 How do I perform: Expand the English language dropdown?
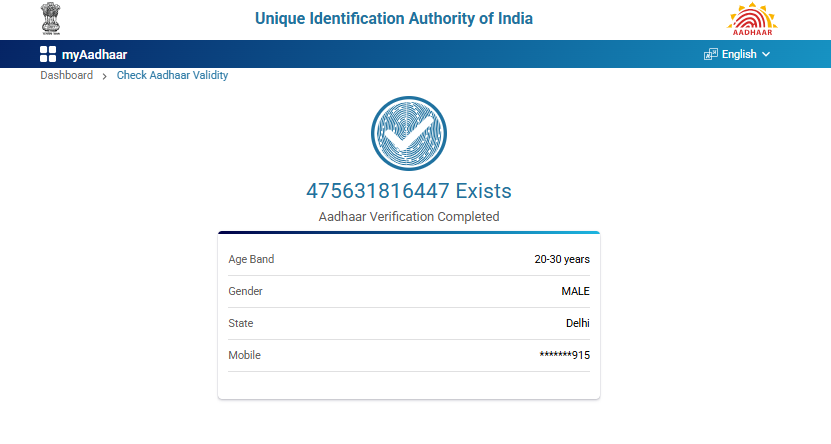739,54
